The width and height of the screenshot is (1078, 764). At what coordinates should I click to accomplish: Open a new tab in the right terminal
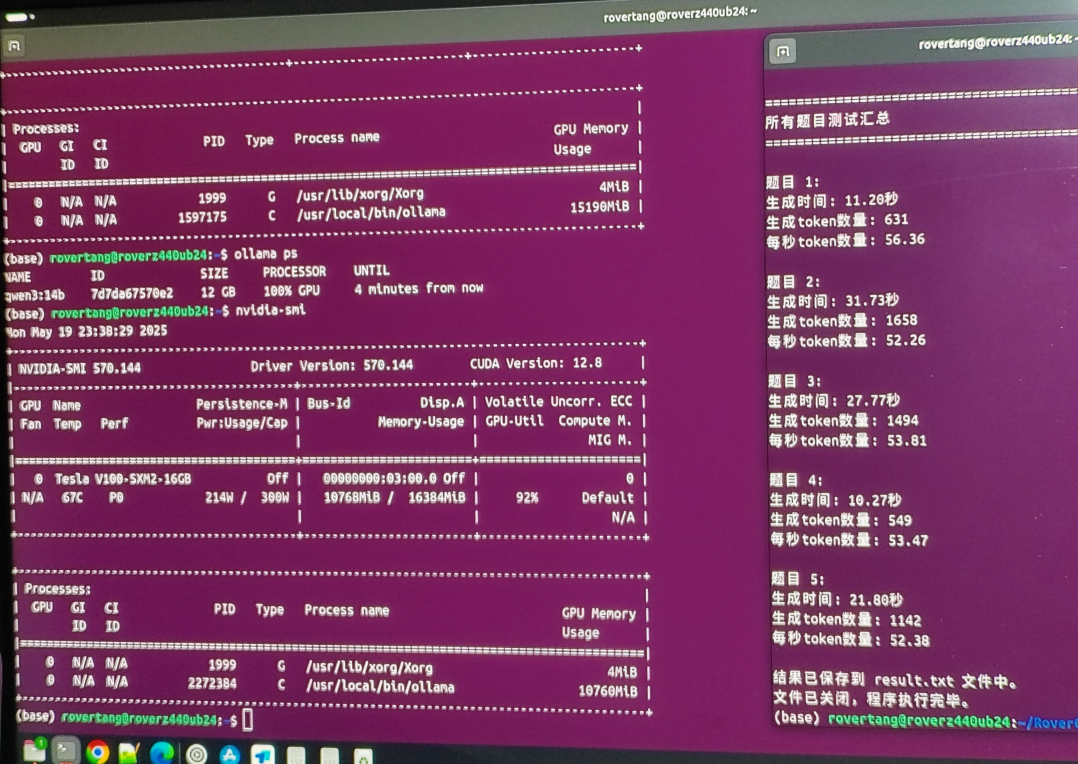(783, 48)
